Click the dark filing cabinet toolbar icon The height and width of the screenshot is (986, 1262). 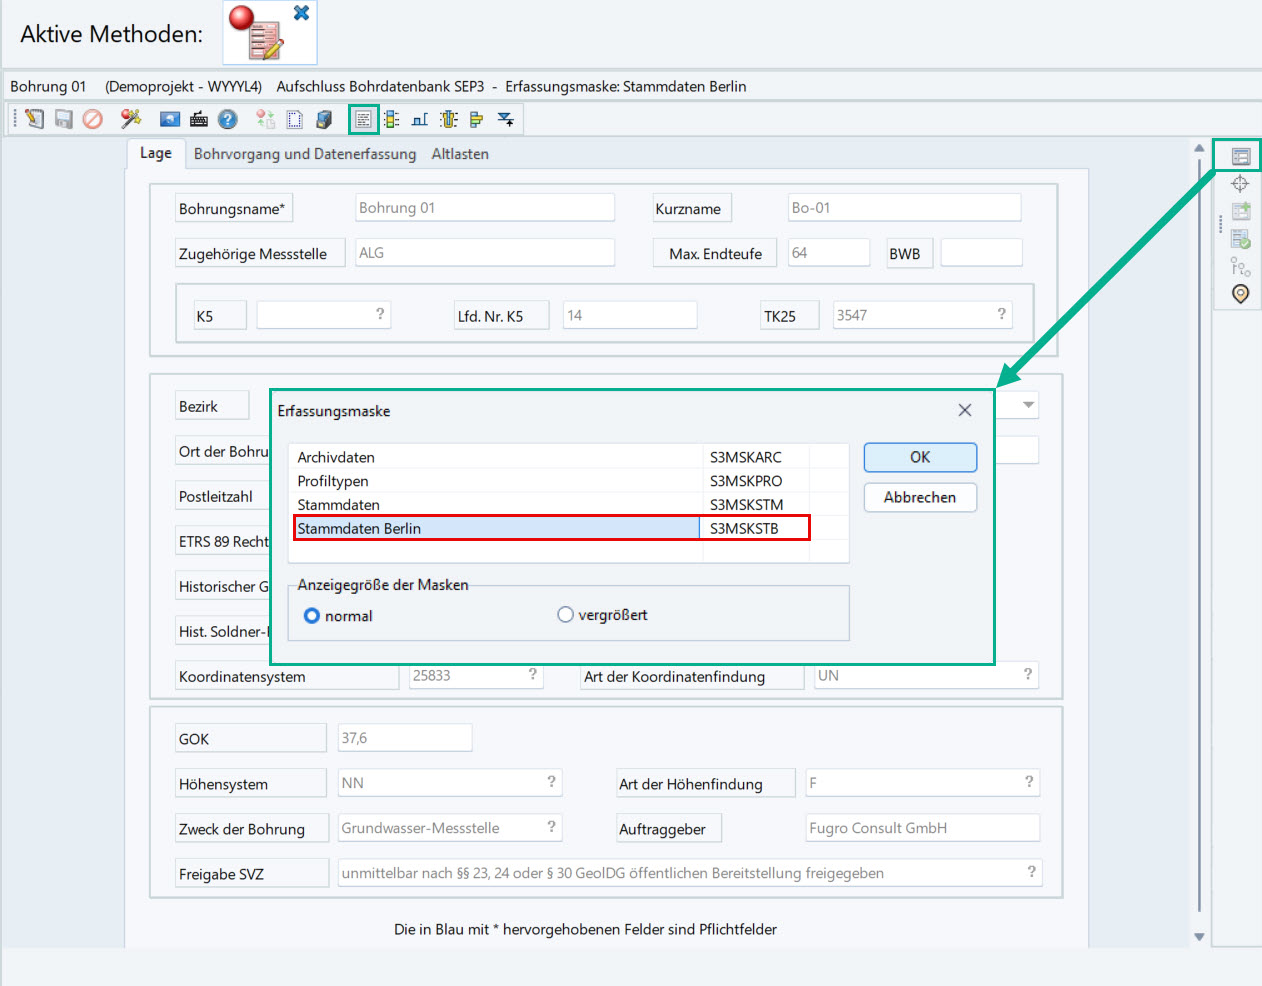click(324, 120)
